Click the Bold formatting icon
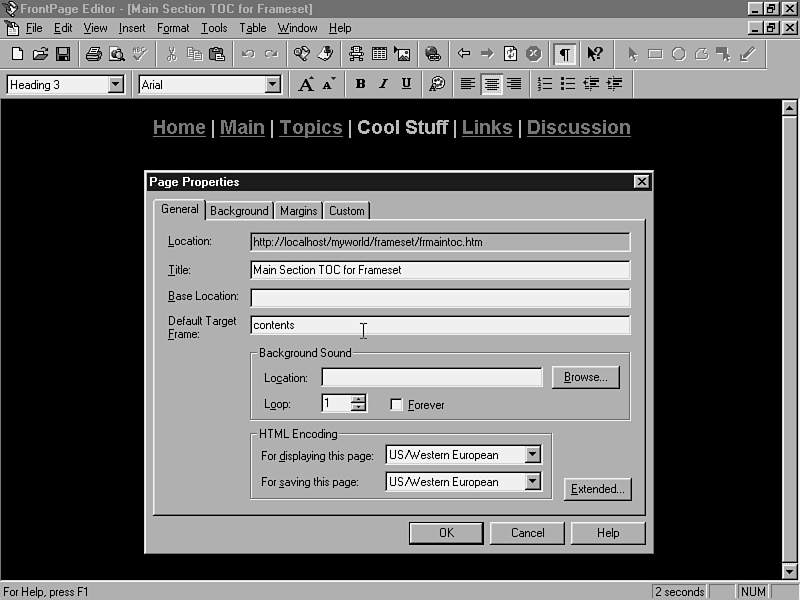 point(360,85)
